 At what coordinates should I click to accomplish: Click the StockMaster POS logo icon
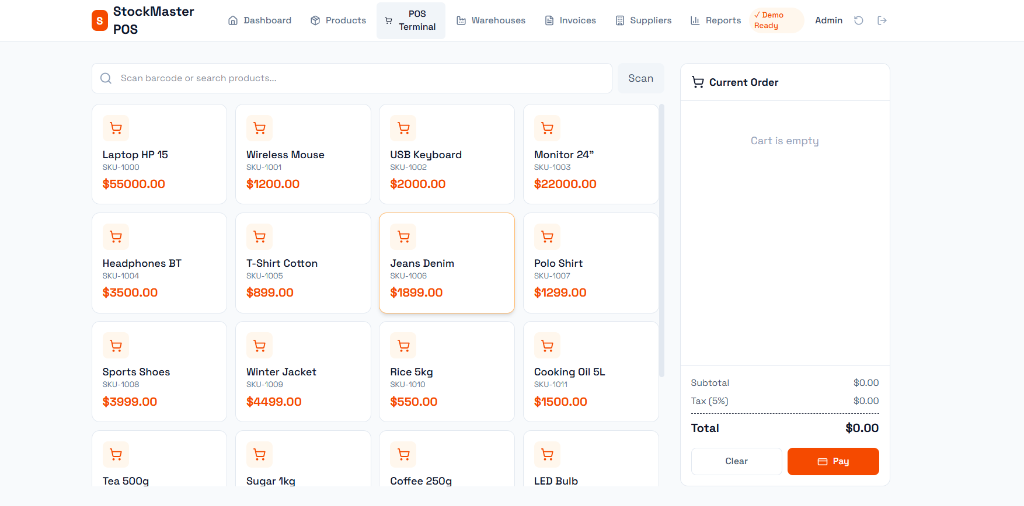99,20
